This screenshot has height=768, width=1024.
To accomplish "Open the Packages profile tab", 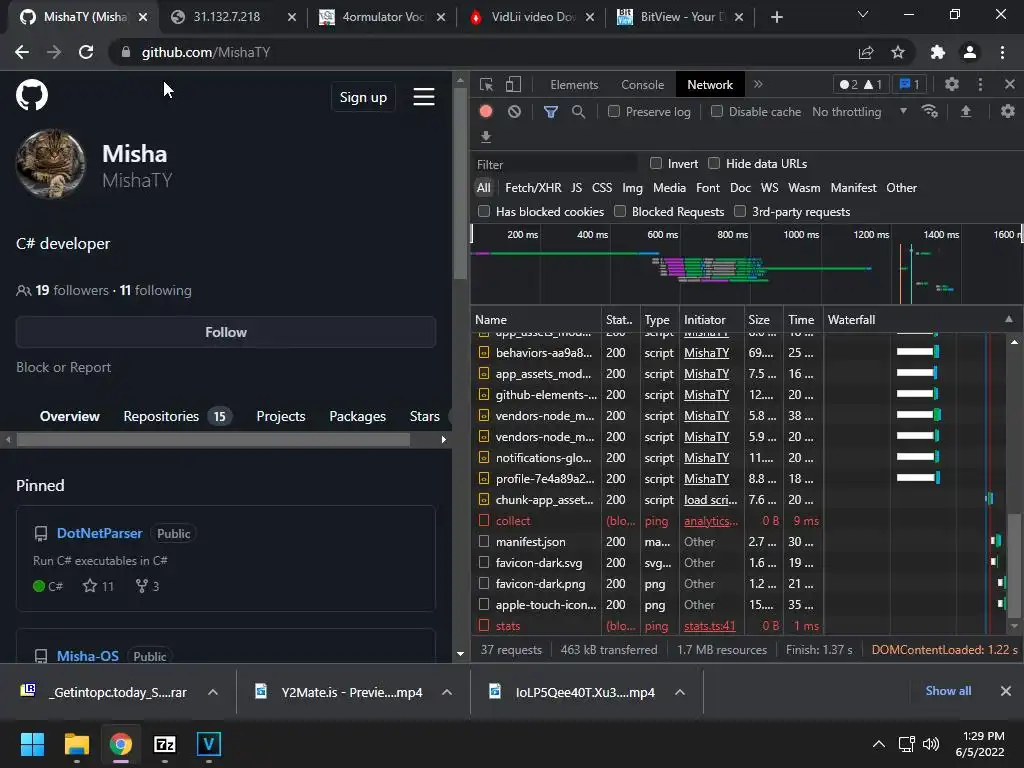I will pos(357,417).
